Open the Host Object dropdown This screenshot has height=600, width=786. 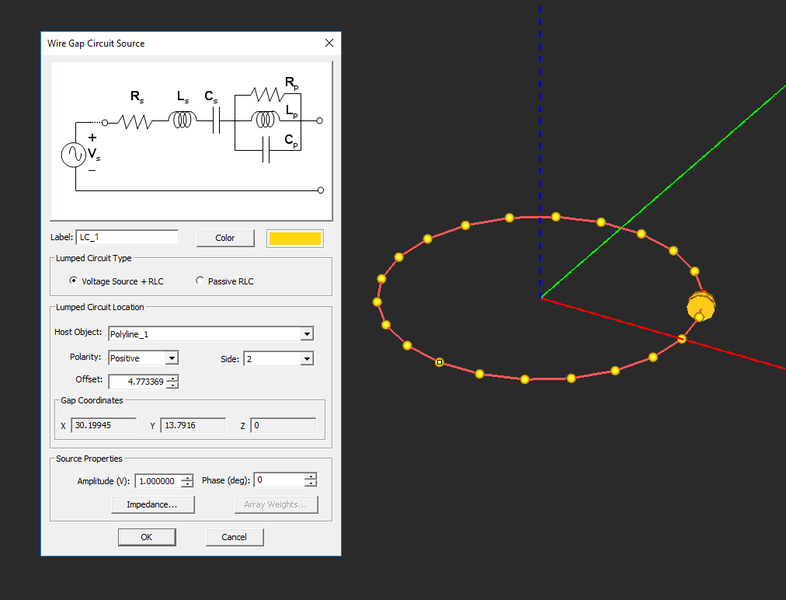[x=306, y=334]
